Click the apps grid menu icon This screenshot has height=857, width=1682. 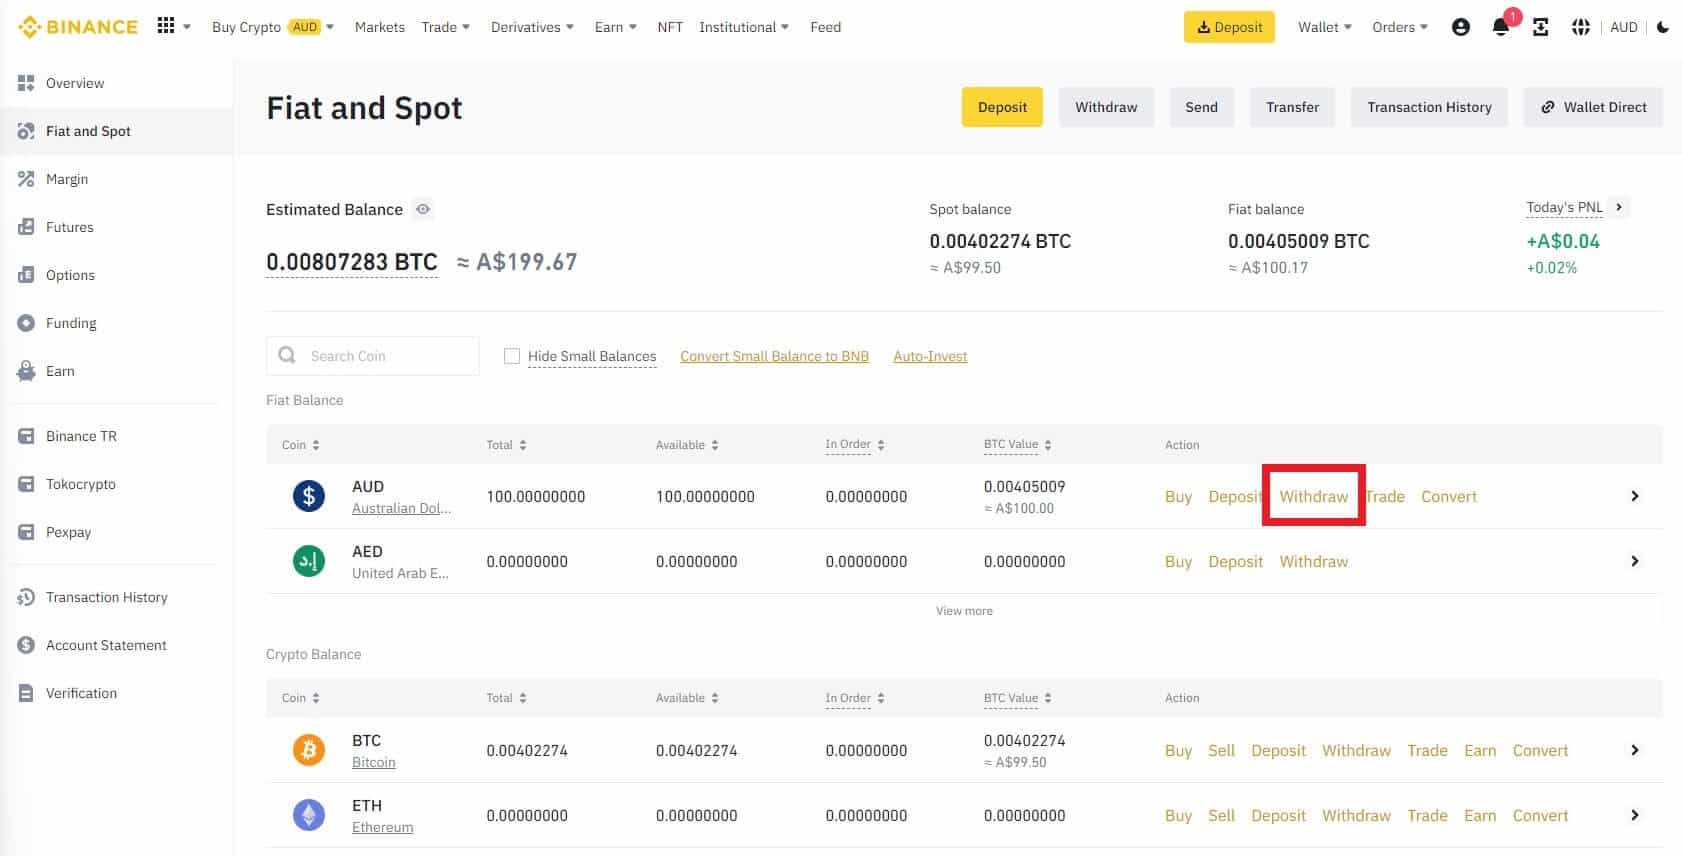[x=166, y=26]
